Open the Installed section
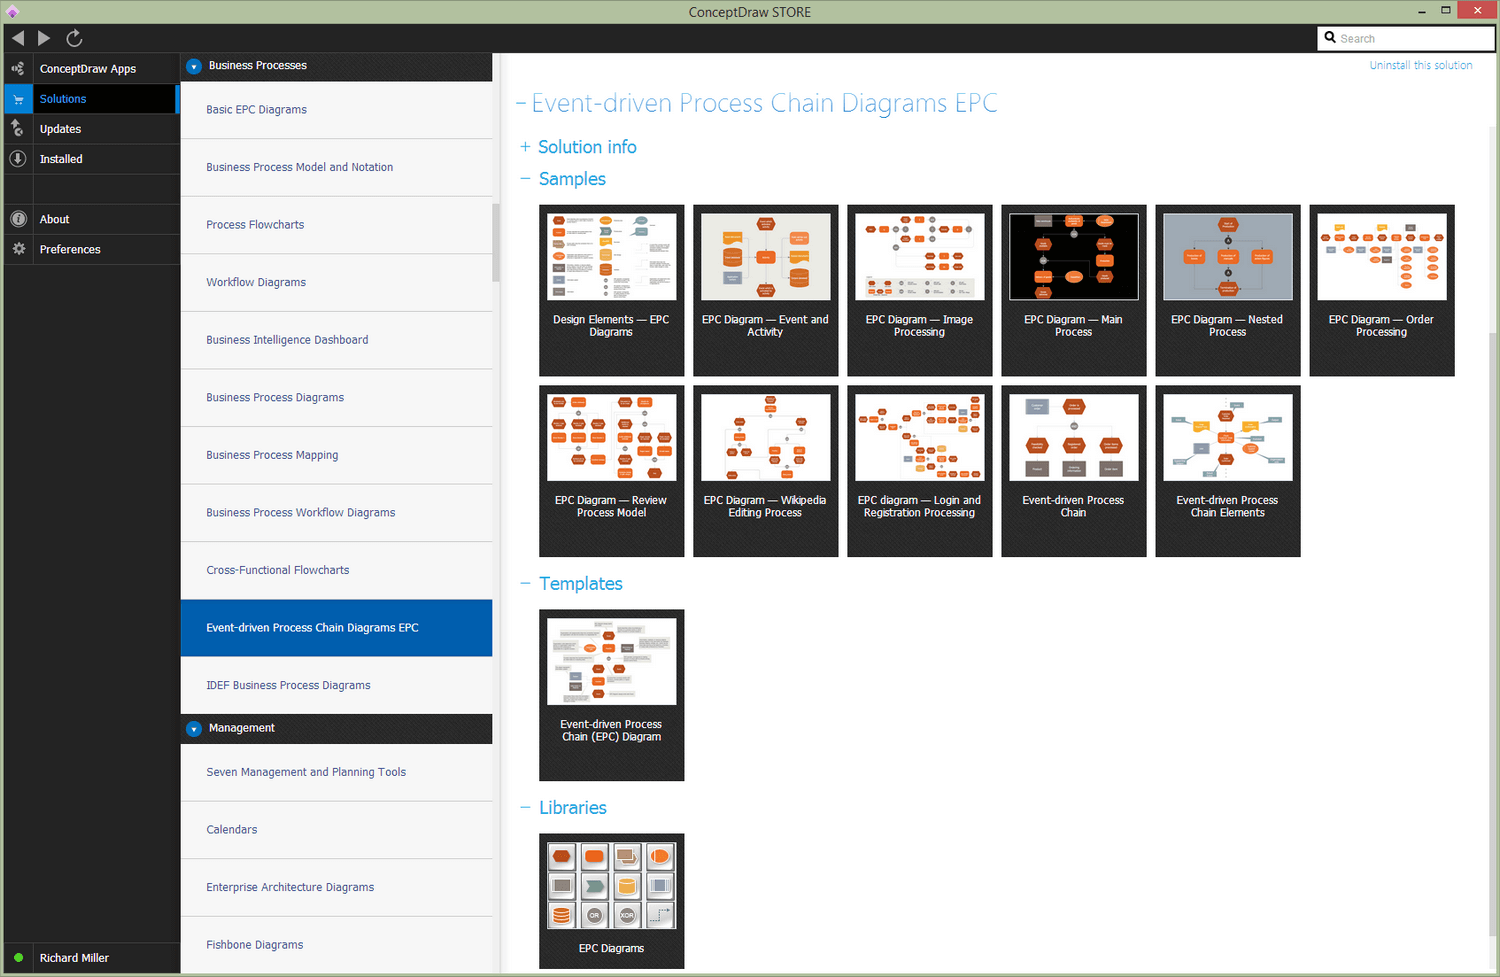Image resolution: width=1500 pixels, height=977 pixels. click(x=61, y=159)
